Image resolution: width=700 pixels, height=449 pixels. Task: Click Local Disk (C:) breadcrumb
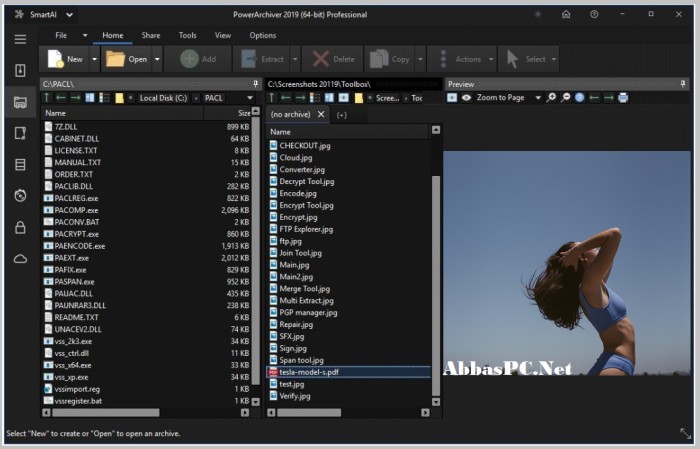tap(163, 98)
